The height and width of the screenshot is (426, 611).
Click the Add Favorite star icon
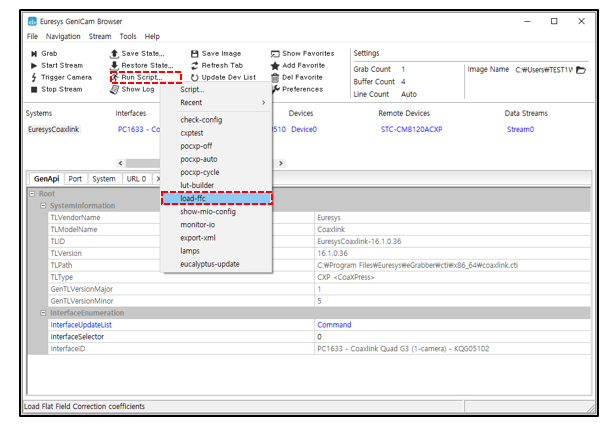tap(275, 65)
